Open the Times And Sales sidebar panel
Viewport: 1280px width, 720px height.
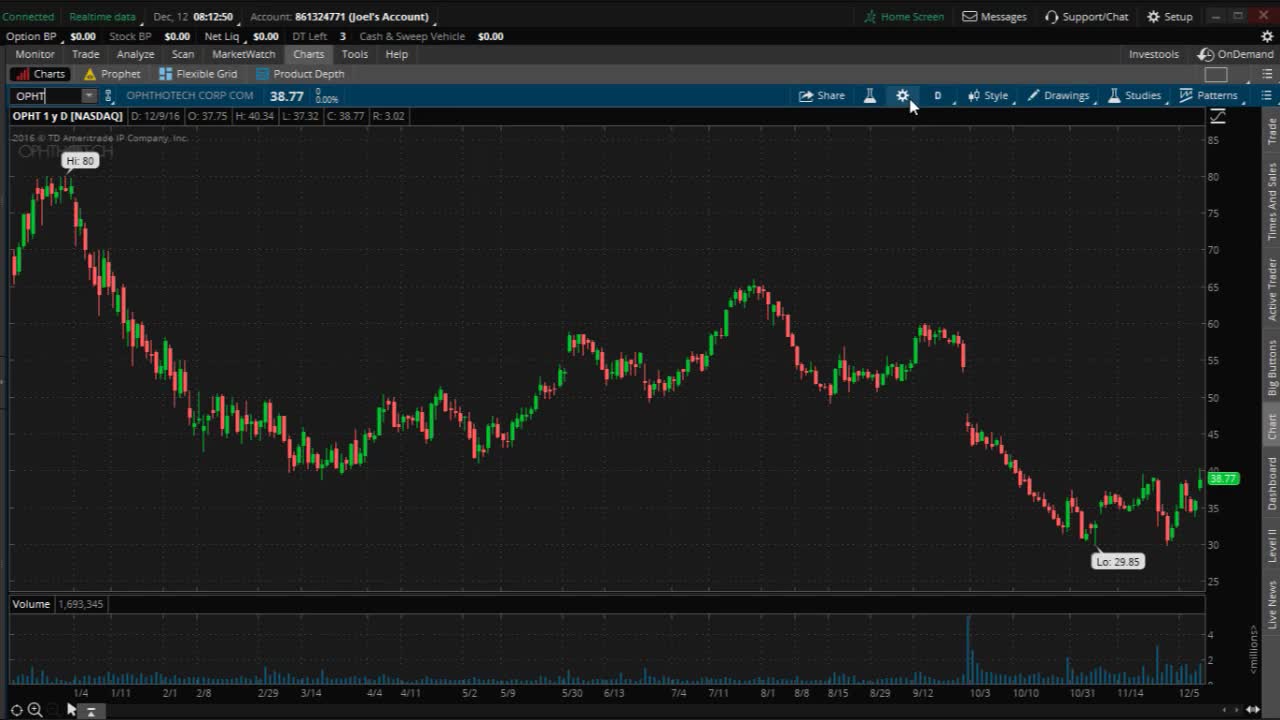coord(1272,202)
